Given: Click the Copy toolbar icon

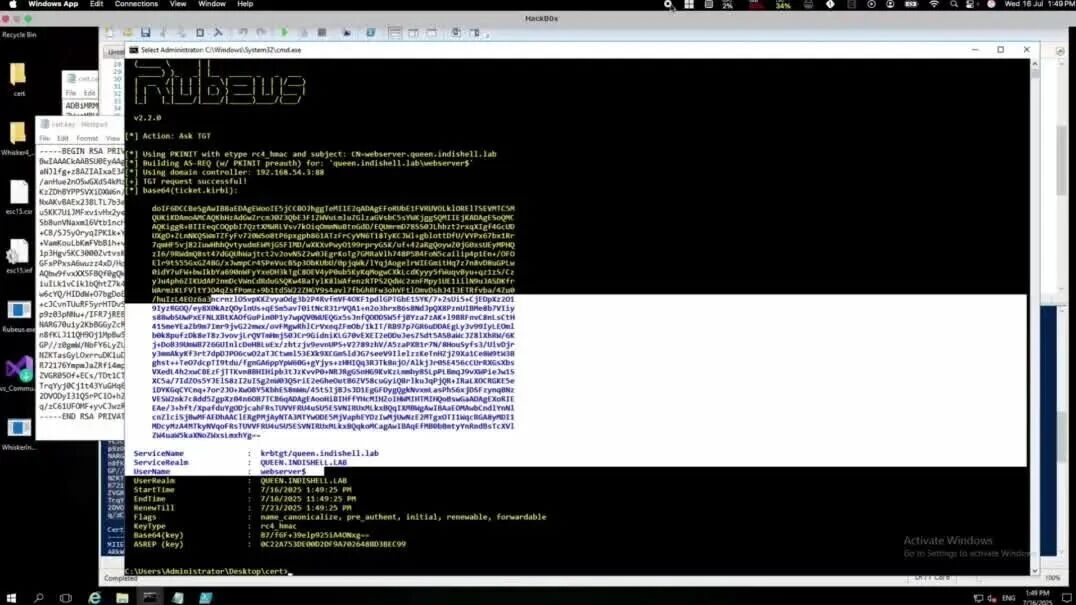Looking at the screenshot, I should pos(181,32).
